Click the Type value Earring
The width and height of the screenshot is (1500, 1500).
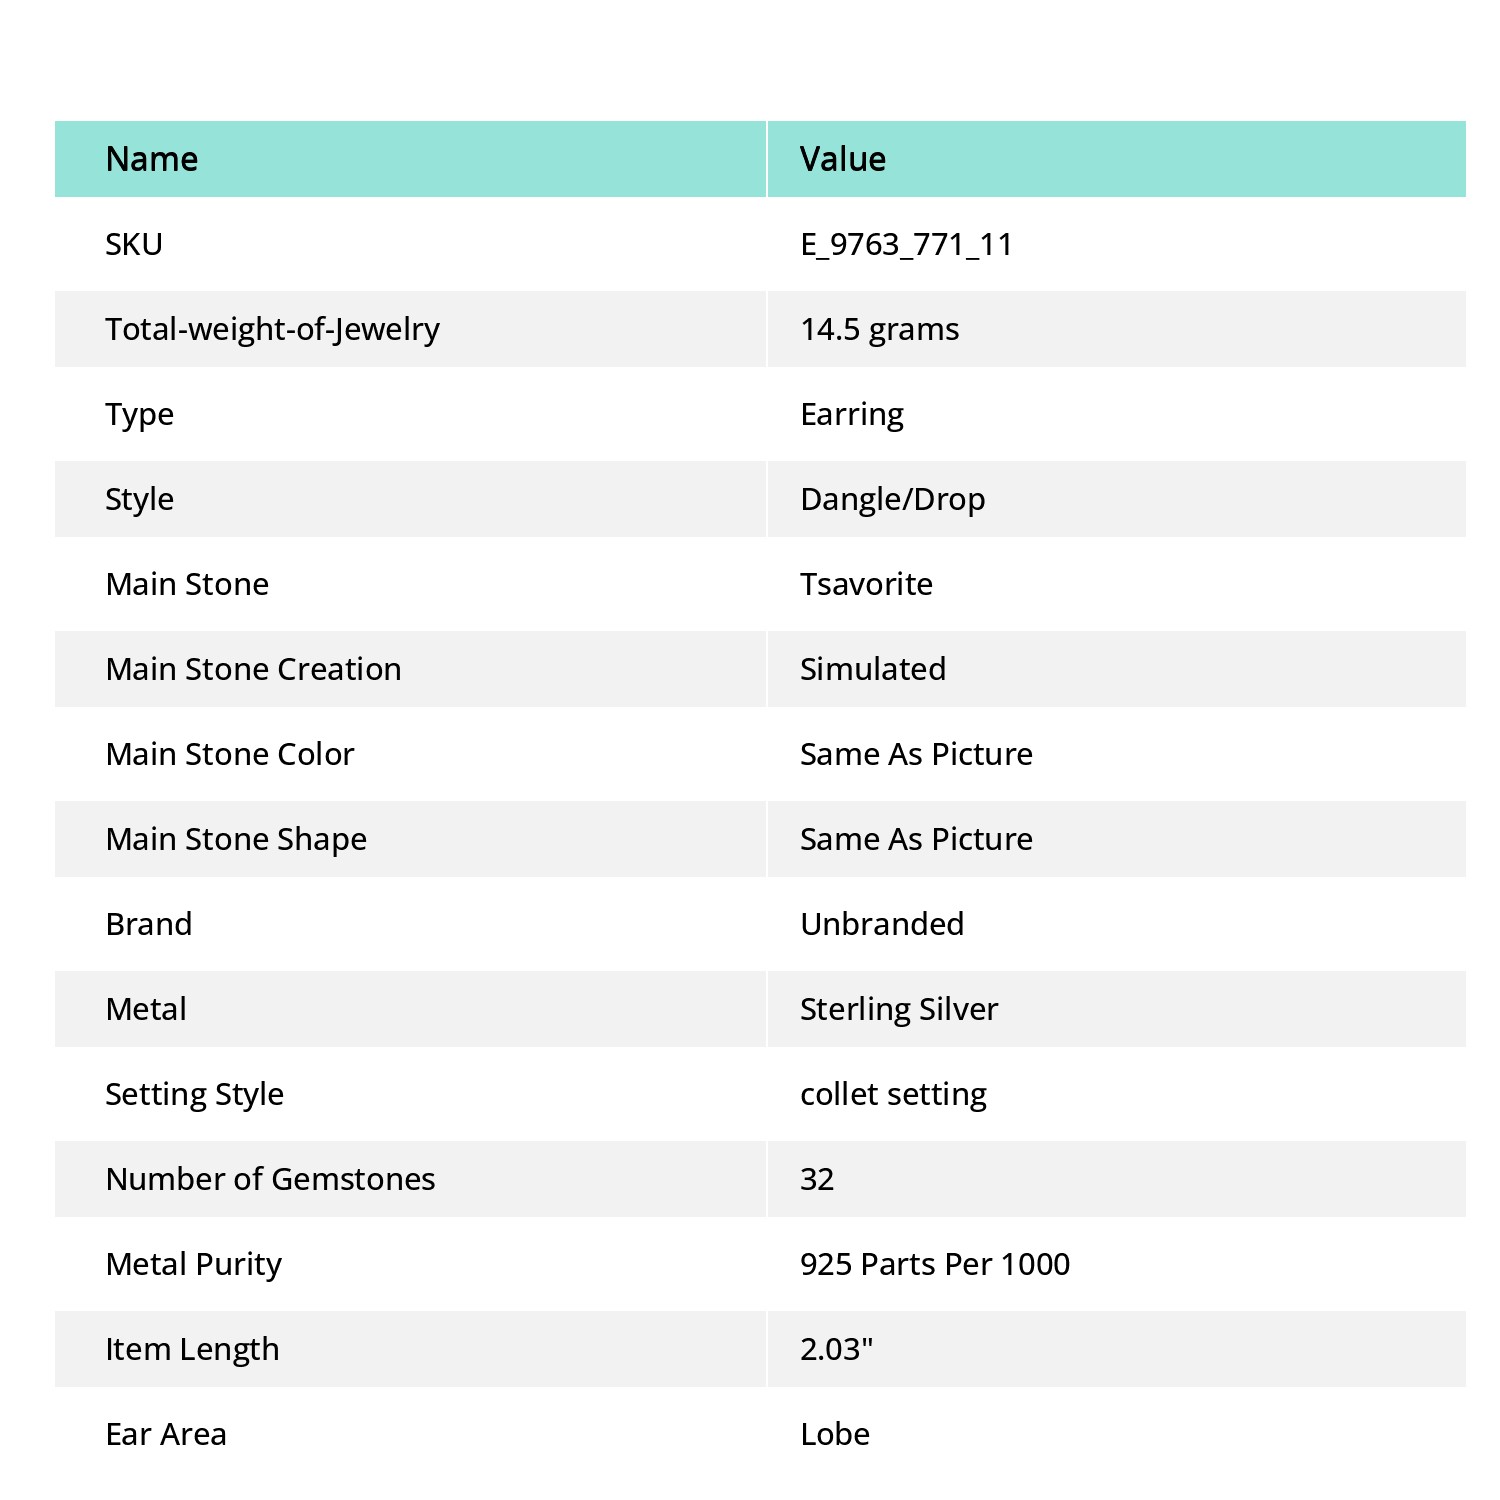852,414
